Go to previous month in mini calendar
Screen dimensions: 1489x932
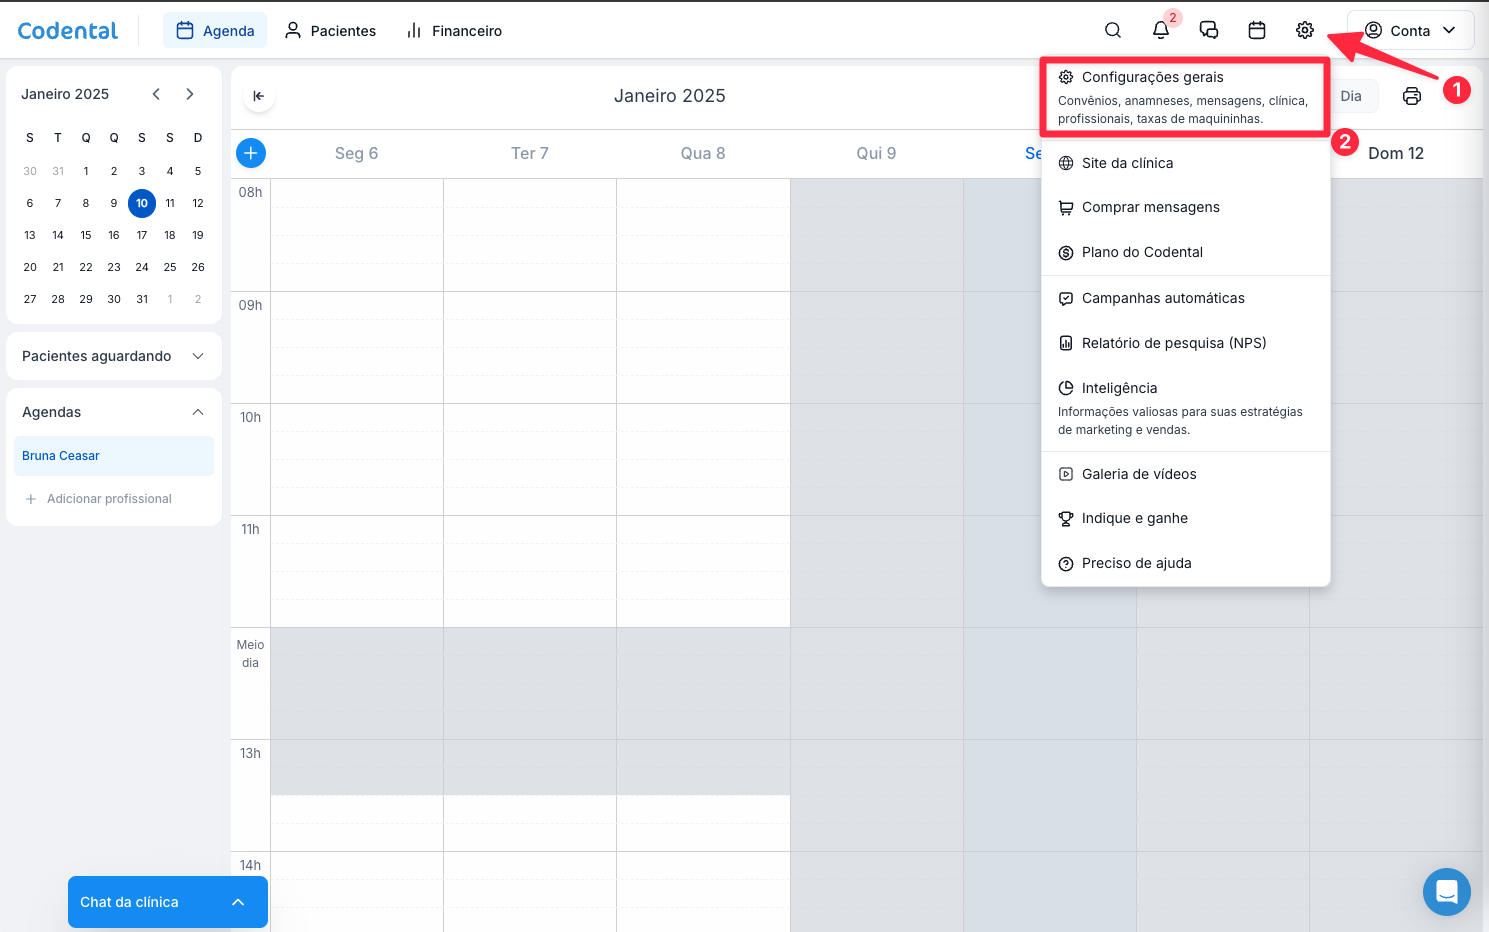[x=156, y=94]
